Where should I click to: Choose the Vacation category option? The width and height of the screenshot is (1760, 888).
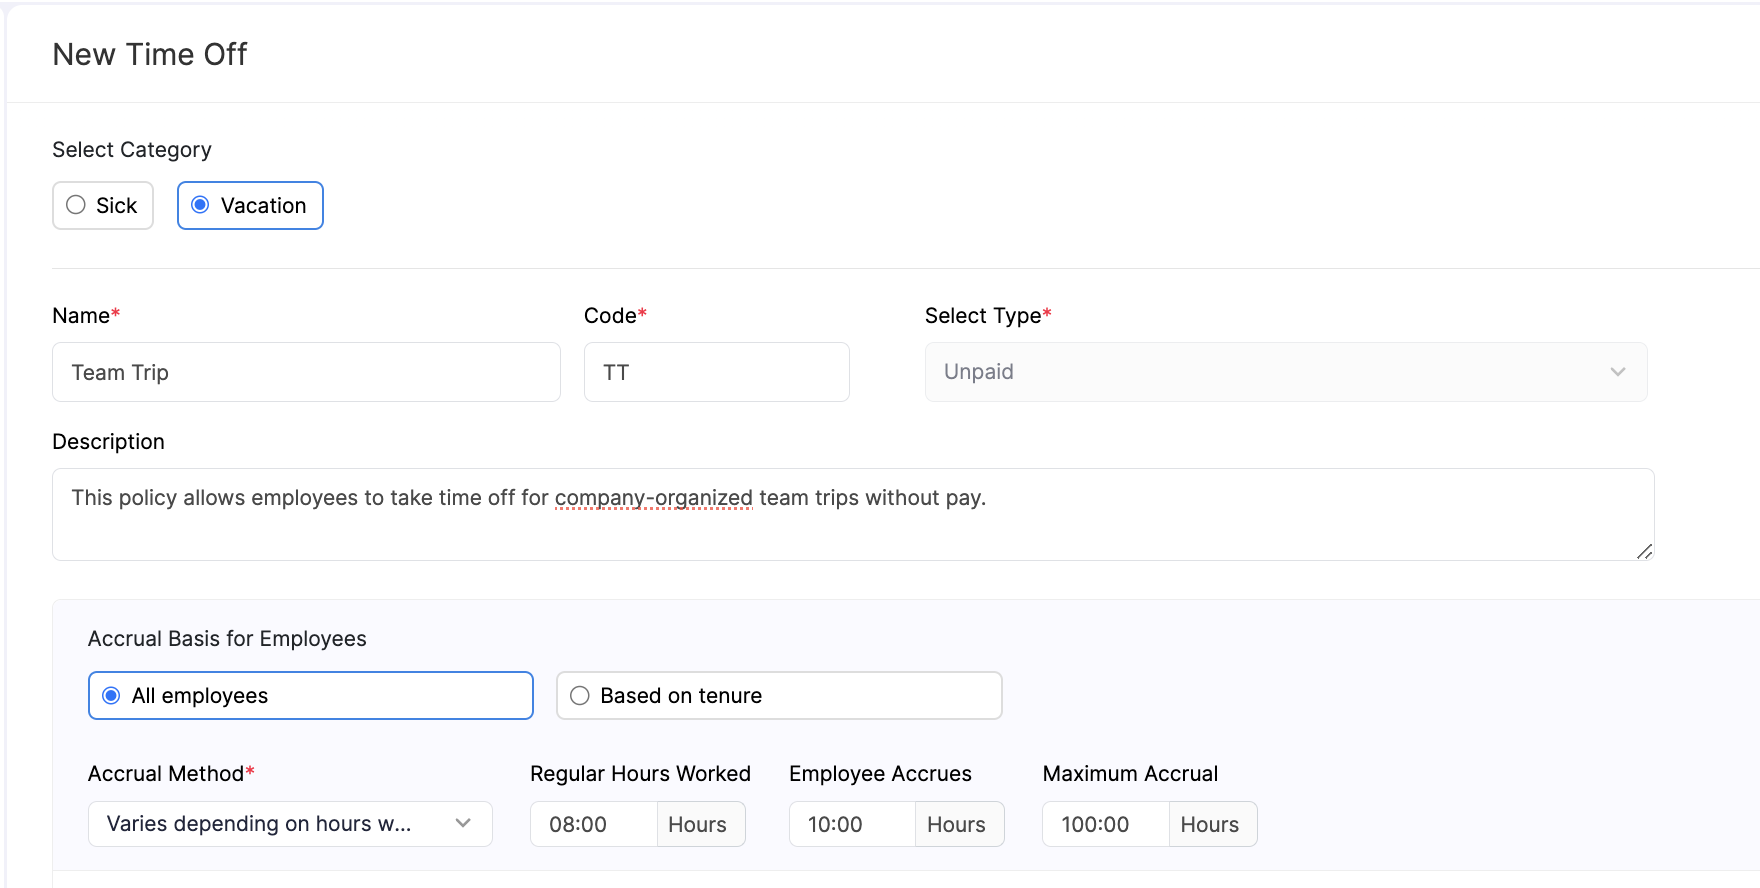point(201,205)
